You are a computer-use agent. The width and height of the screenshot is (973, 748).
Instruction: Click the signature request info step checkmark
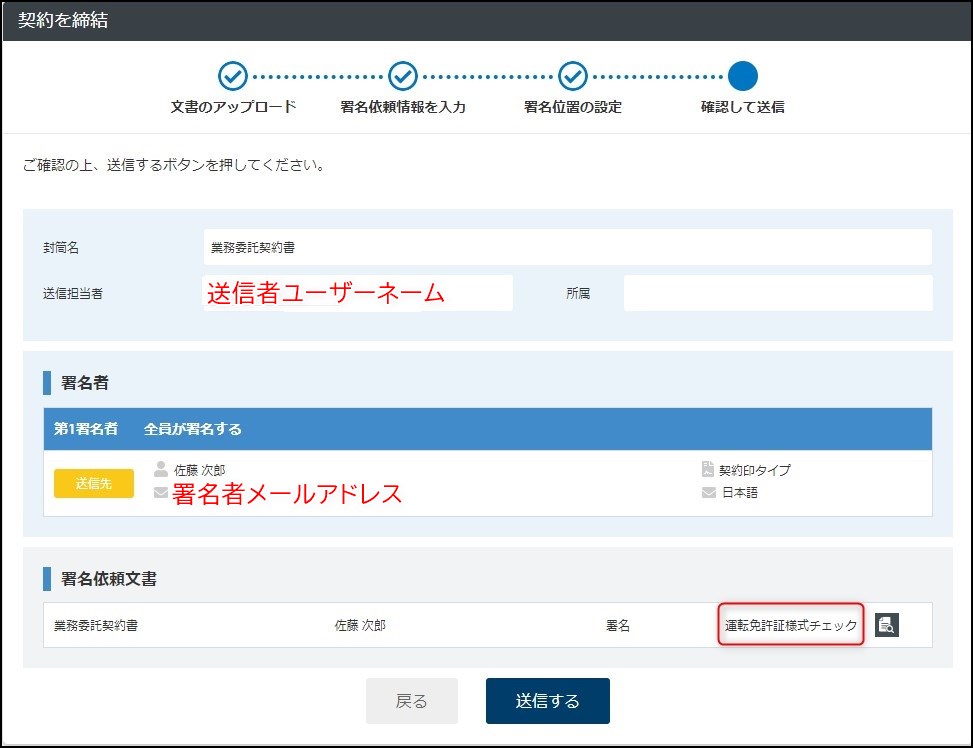[x=402, y=76]
